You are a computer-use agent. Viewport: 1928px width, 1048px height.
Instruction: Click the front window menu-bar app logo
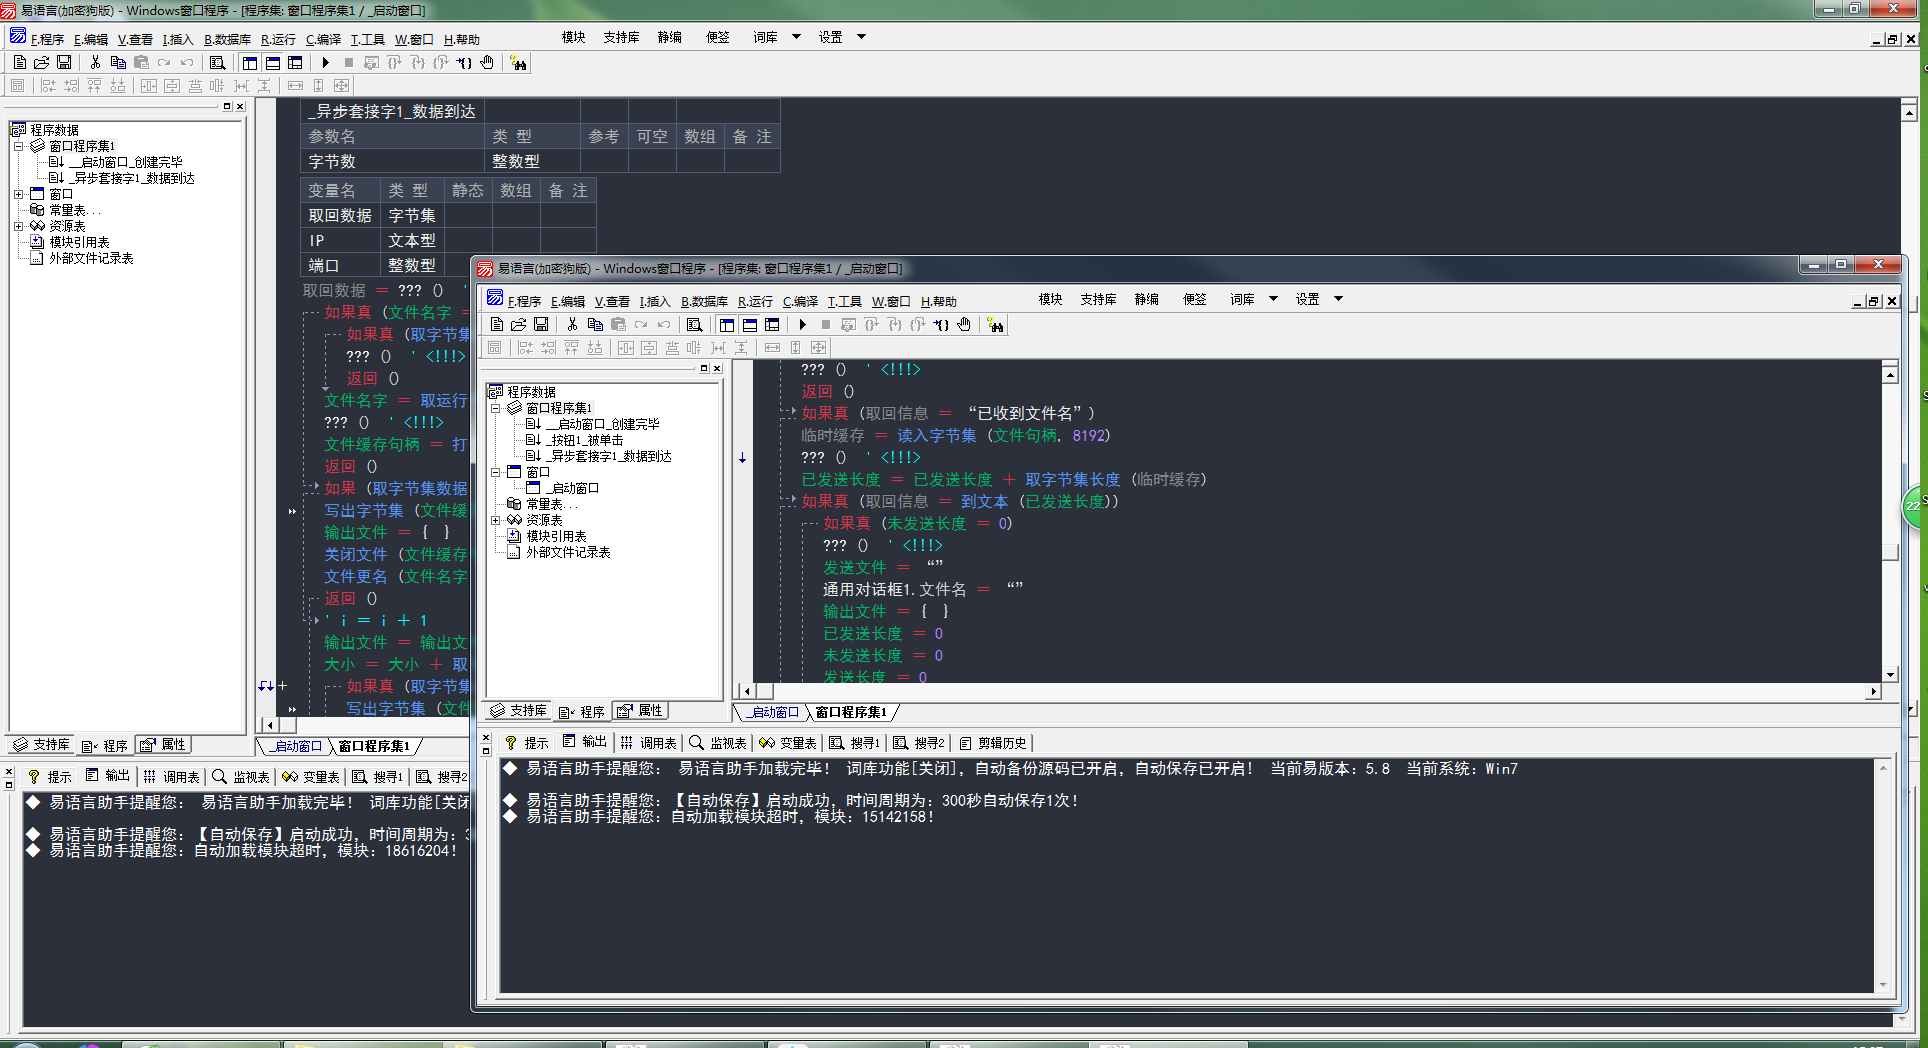[x=495, y=299]
